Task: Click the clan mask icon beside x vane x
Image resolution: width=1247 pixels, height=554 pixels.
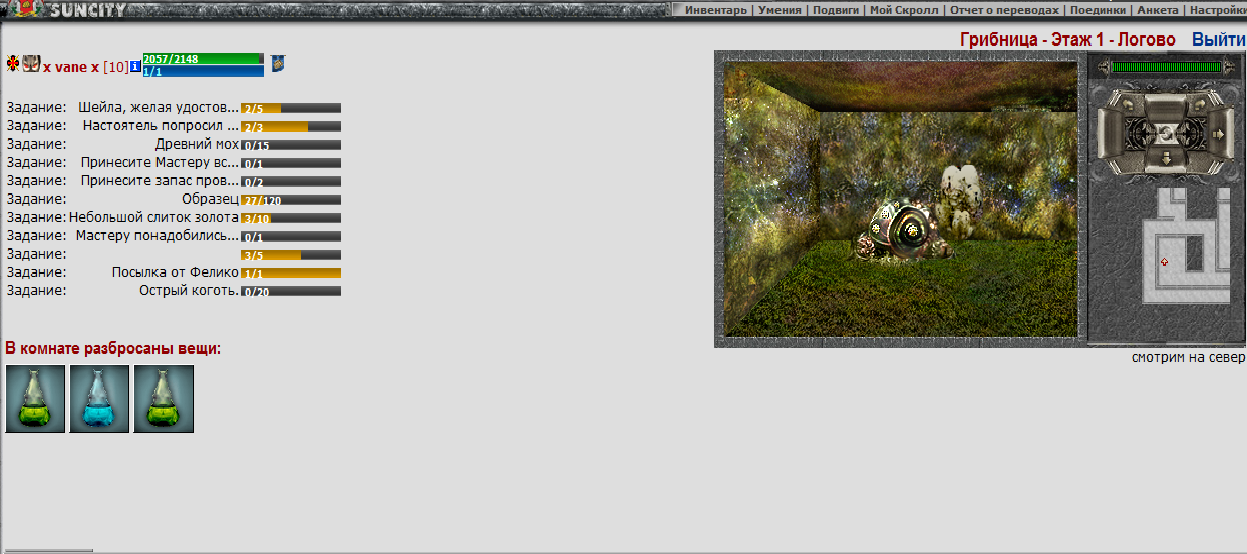Action: pyautogui.click(x=31, y=64)
